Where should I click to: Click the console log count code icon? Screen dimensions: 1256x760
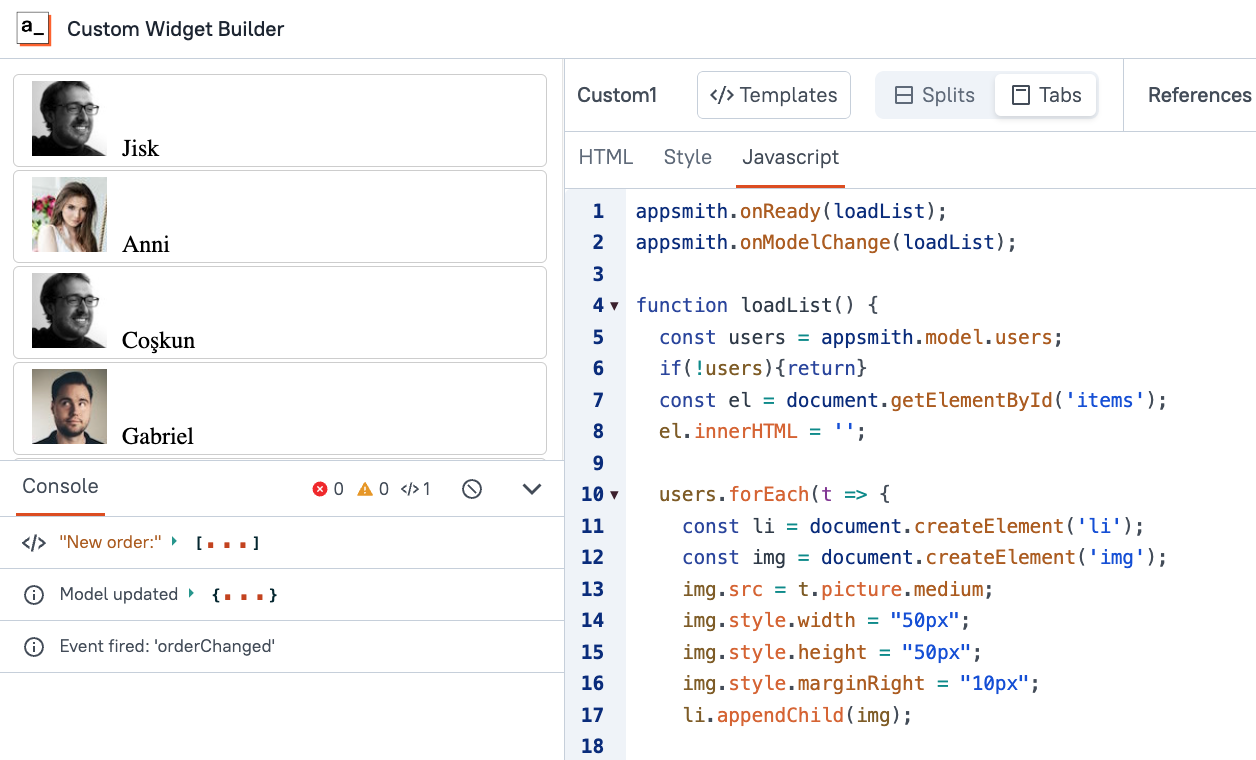click(x=409, y=489)
